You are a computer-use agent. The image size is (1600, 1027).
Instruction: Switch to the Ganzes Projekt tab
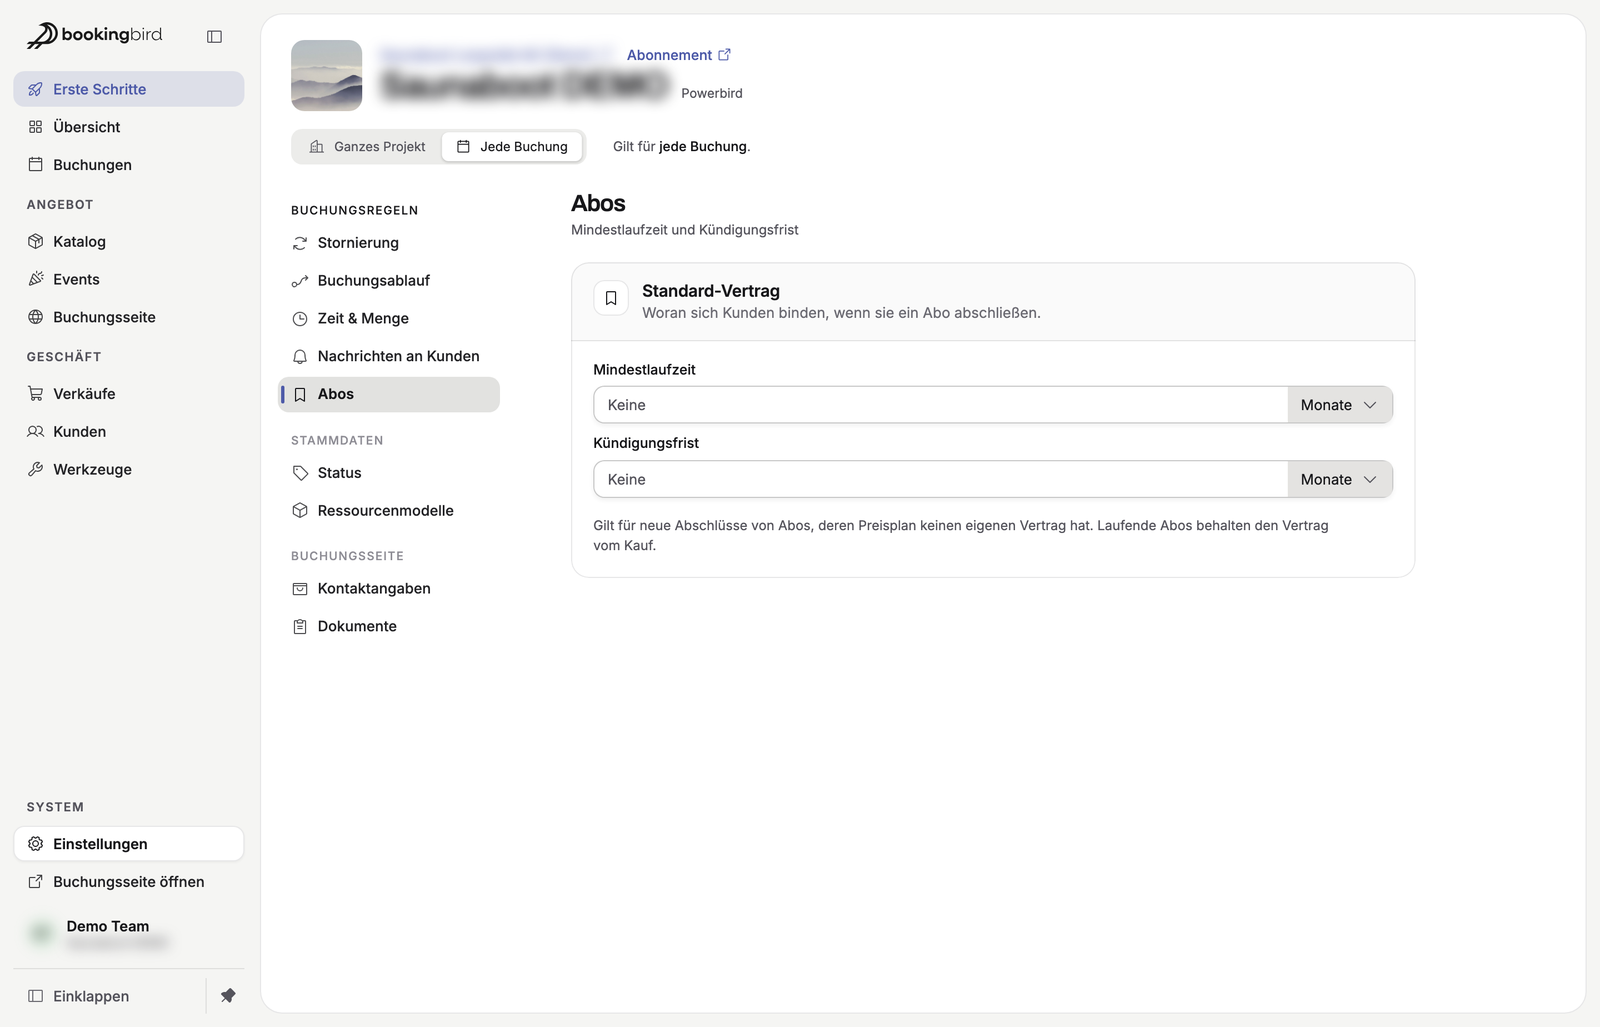(368, 147)
